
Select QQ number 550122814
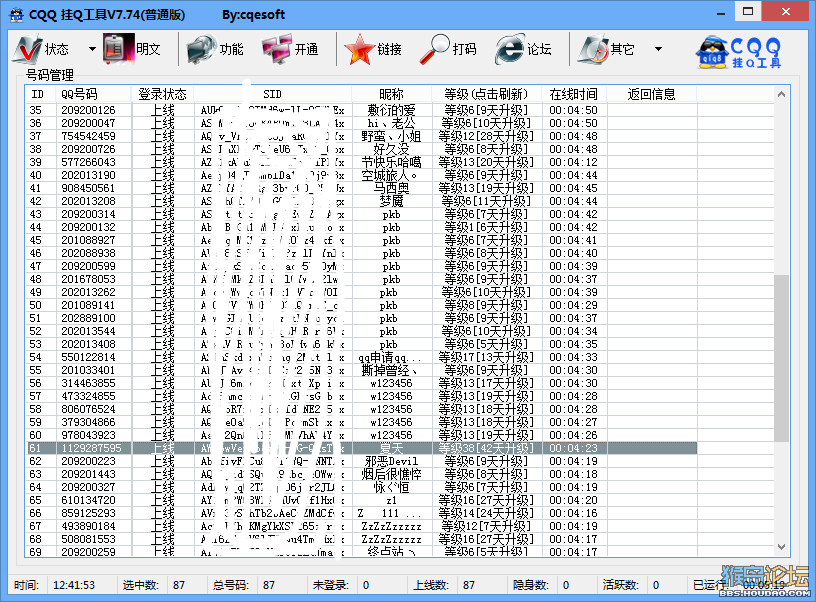pyautogui.click(x=88, y=357)
